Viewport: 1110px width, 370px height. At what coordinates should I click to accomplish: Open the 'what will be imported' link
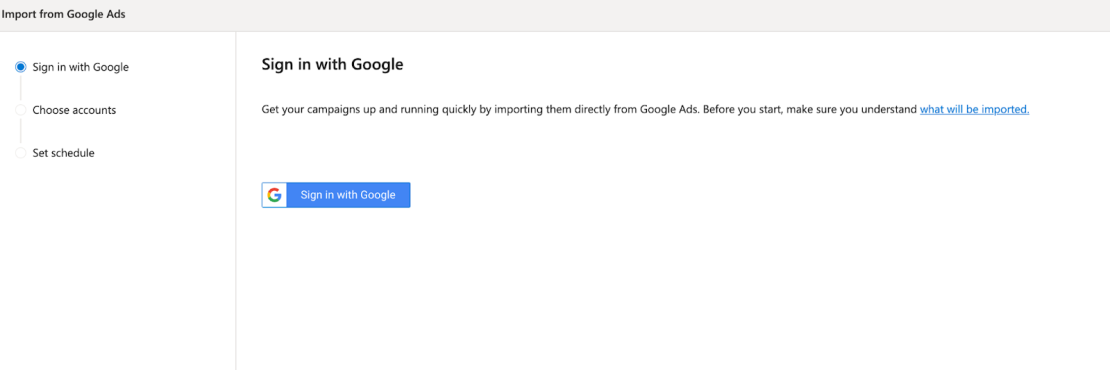(x=974, y=110)
